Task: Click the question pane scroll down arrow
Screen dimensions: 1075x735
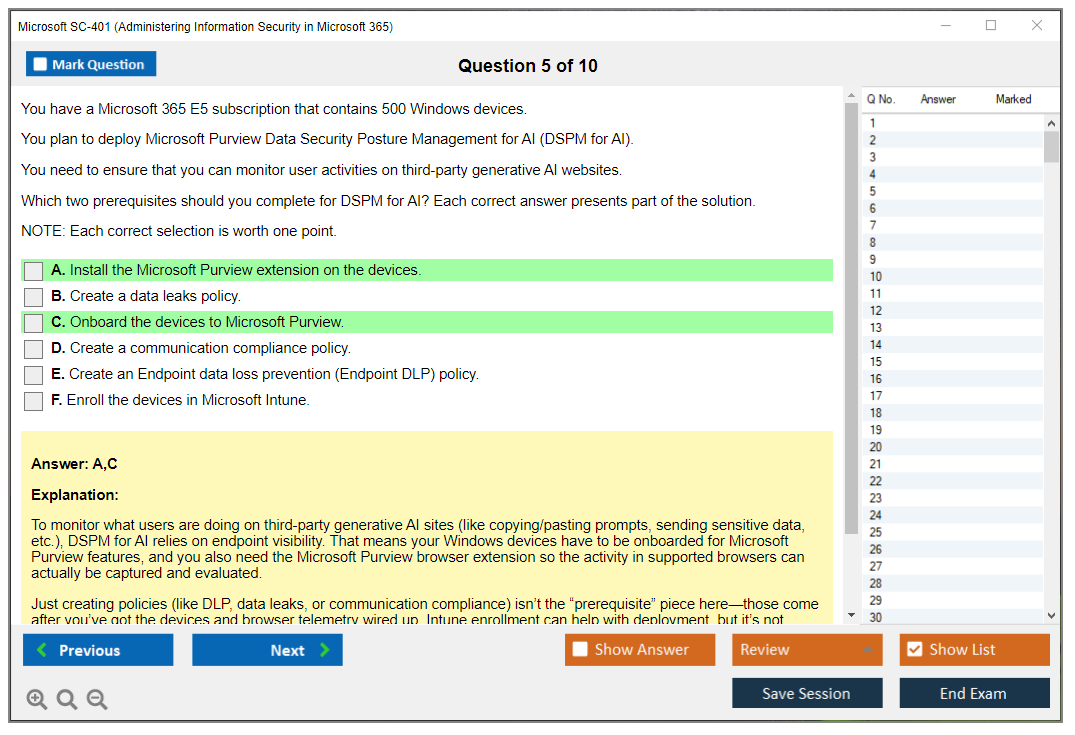Action: click(851, 614)
